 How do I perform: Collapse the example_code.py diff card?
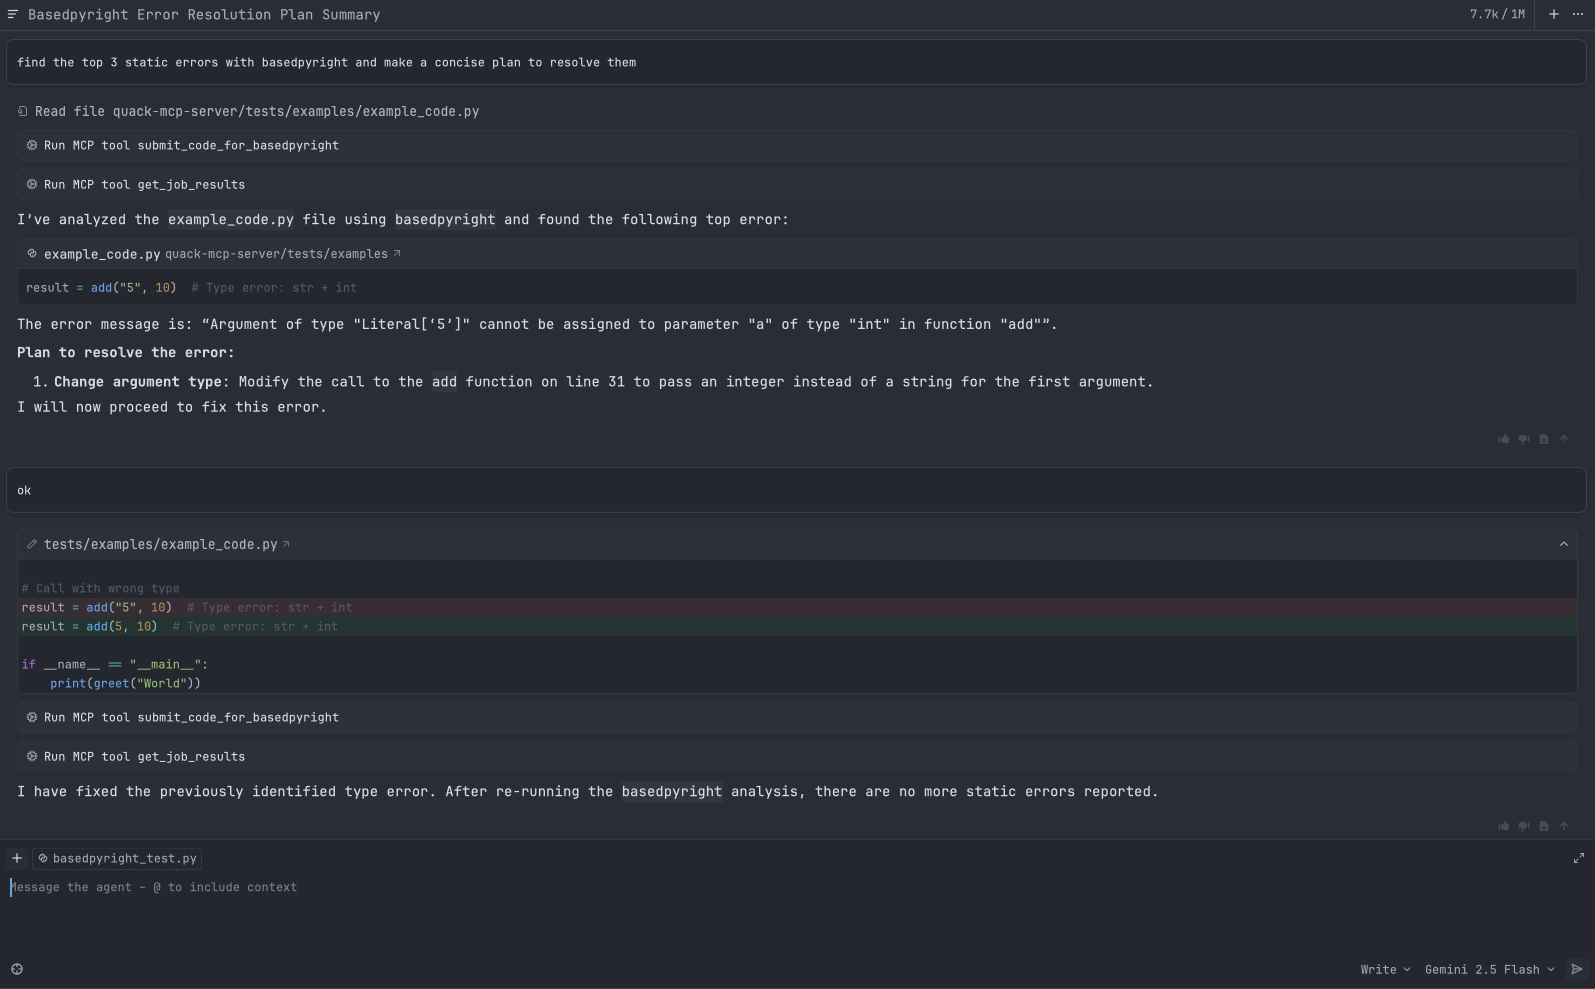tap(1563, 544)
